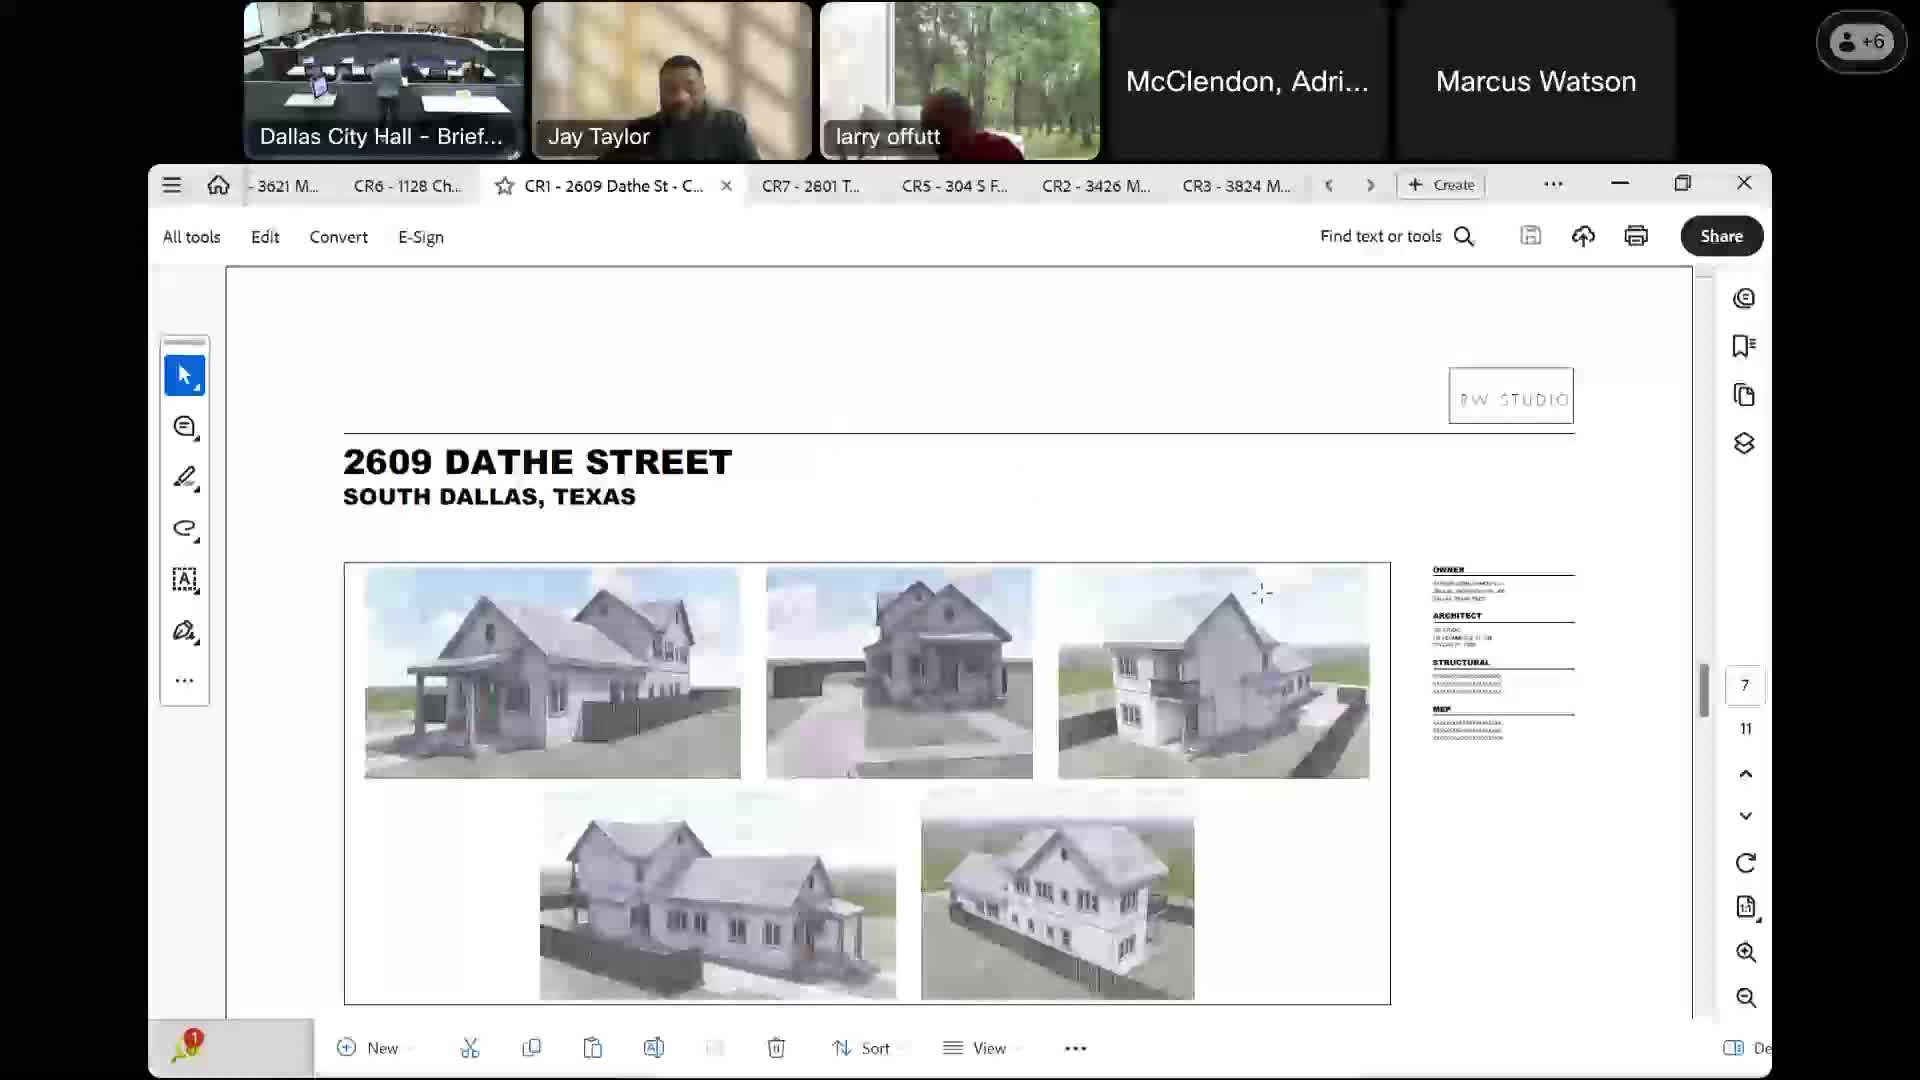Select the arrow Selection tool

click(x=184, y=375)
